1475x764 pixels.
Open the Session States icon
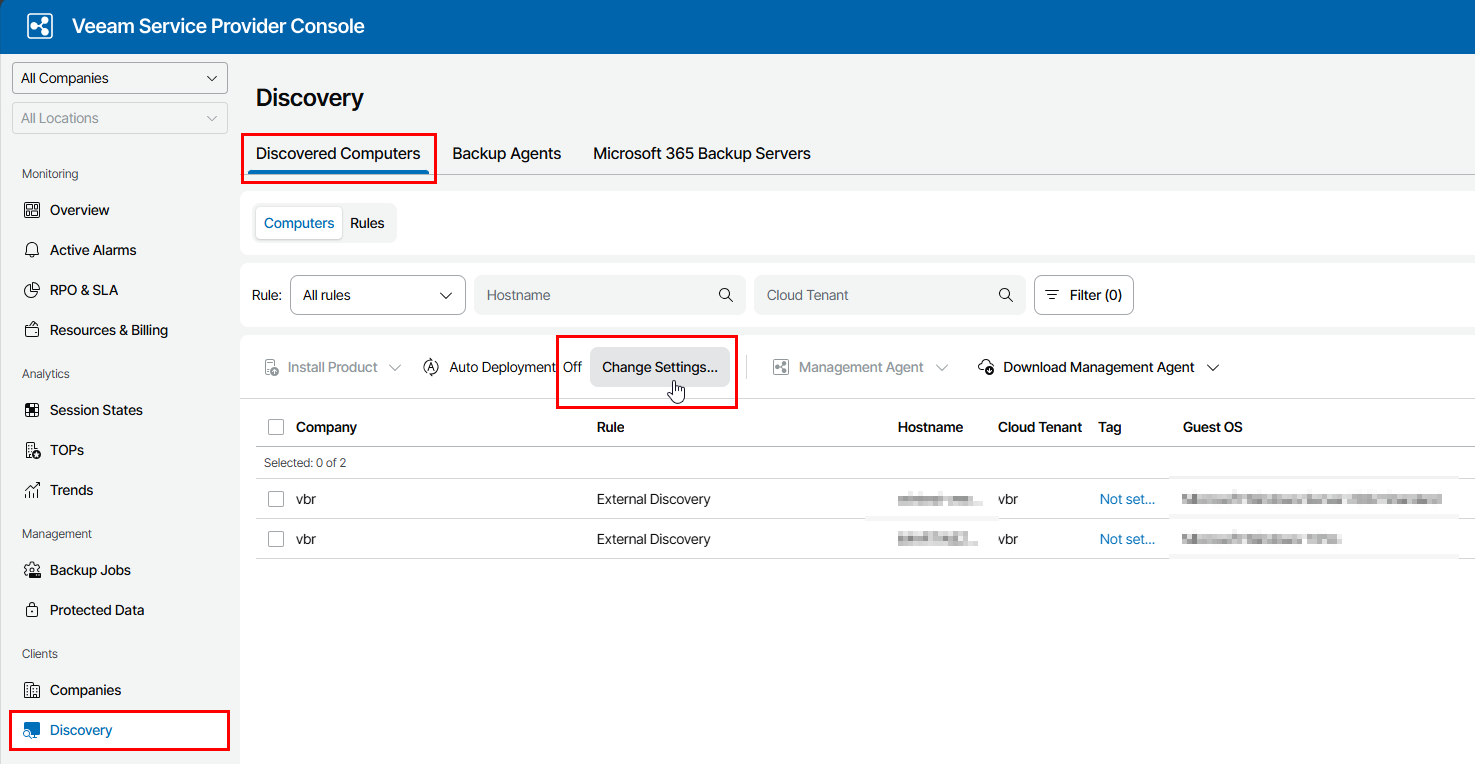(31, 410)
